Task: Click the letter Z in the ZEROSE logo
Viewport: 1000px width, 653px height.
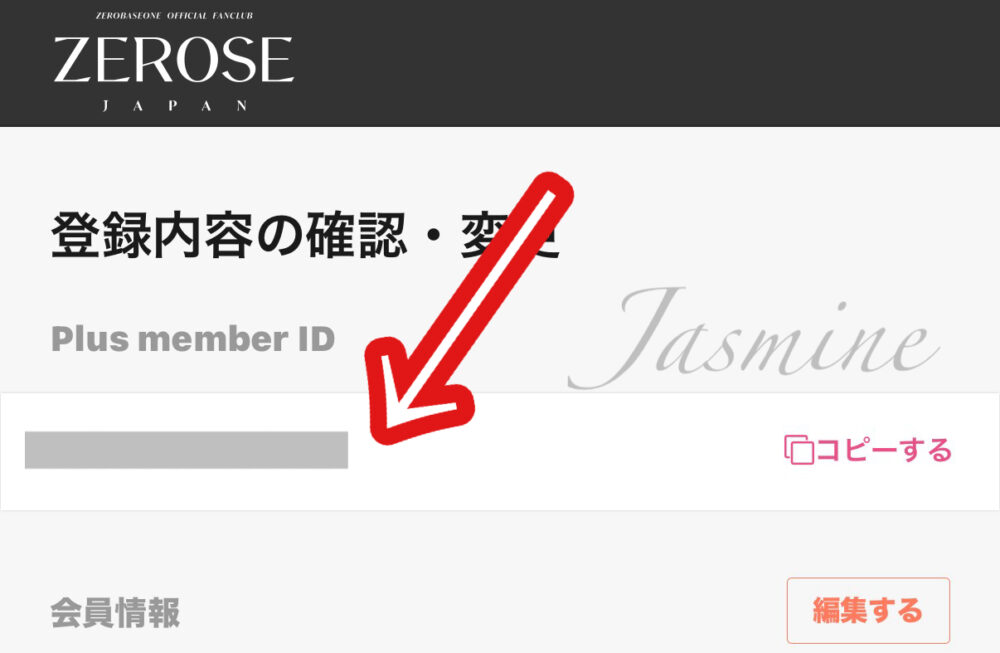Action: tap(75, 59)
